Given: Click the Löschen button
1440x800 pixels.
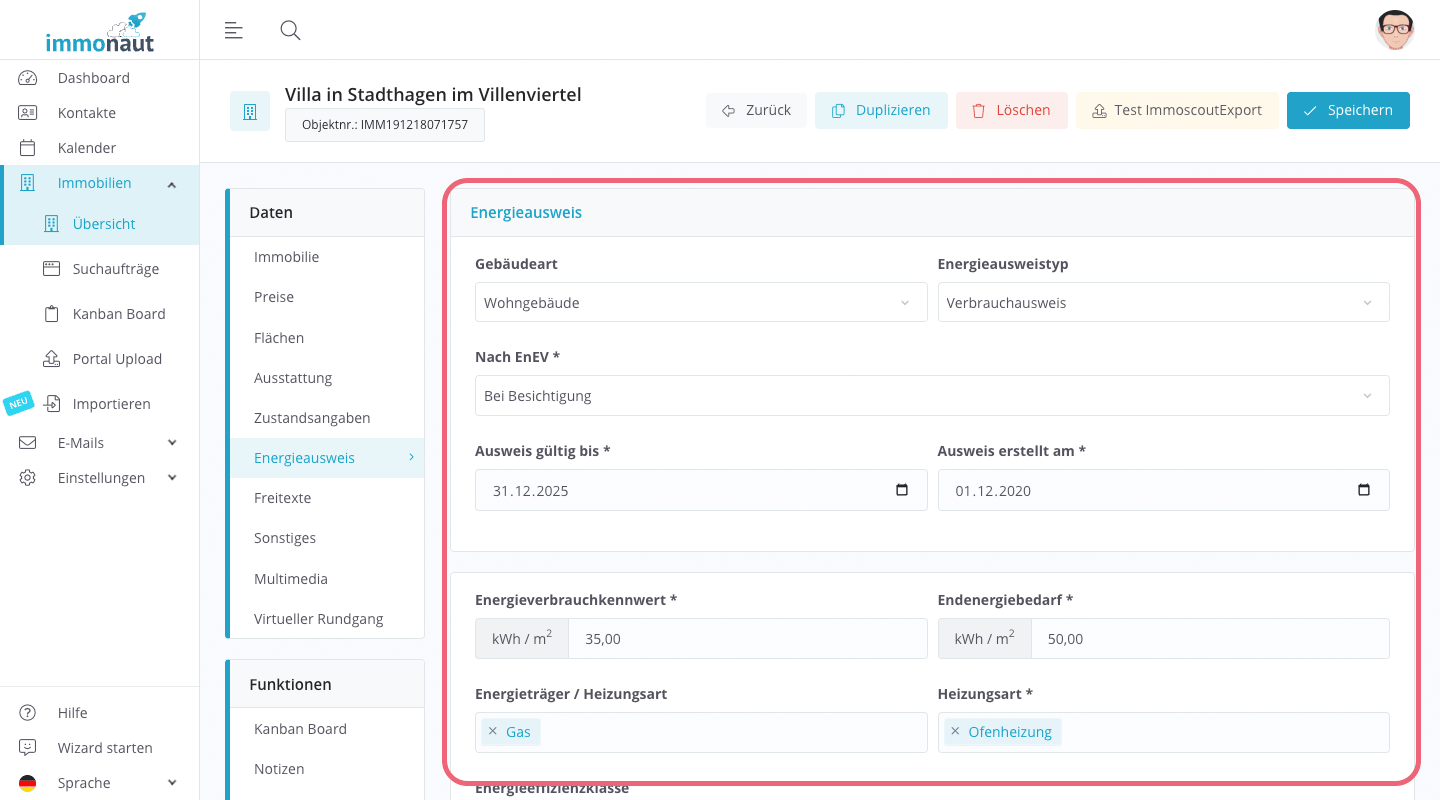Looking at the screenshot, I should tap(1011, 110).
